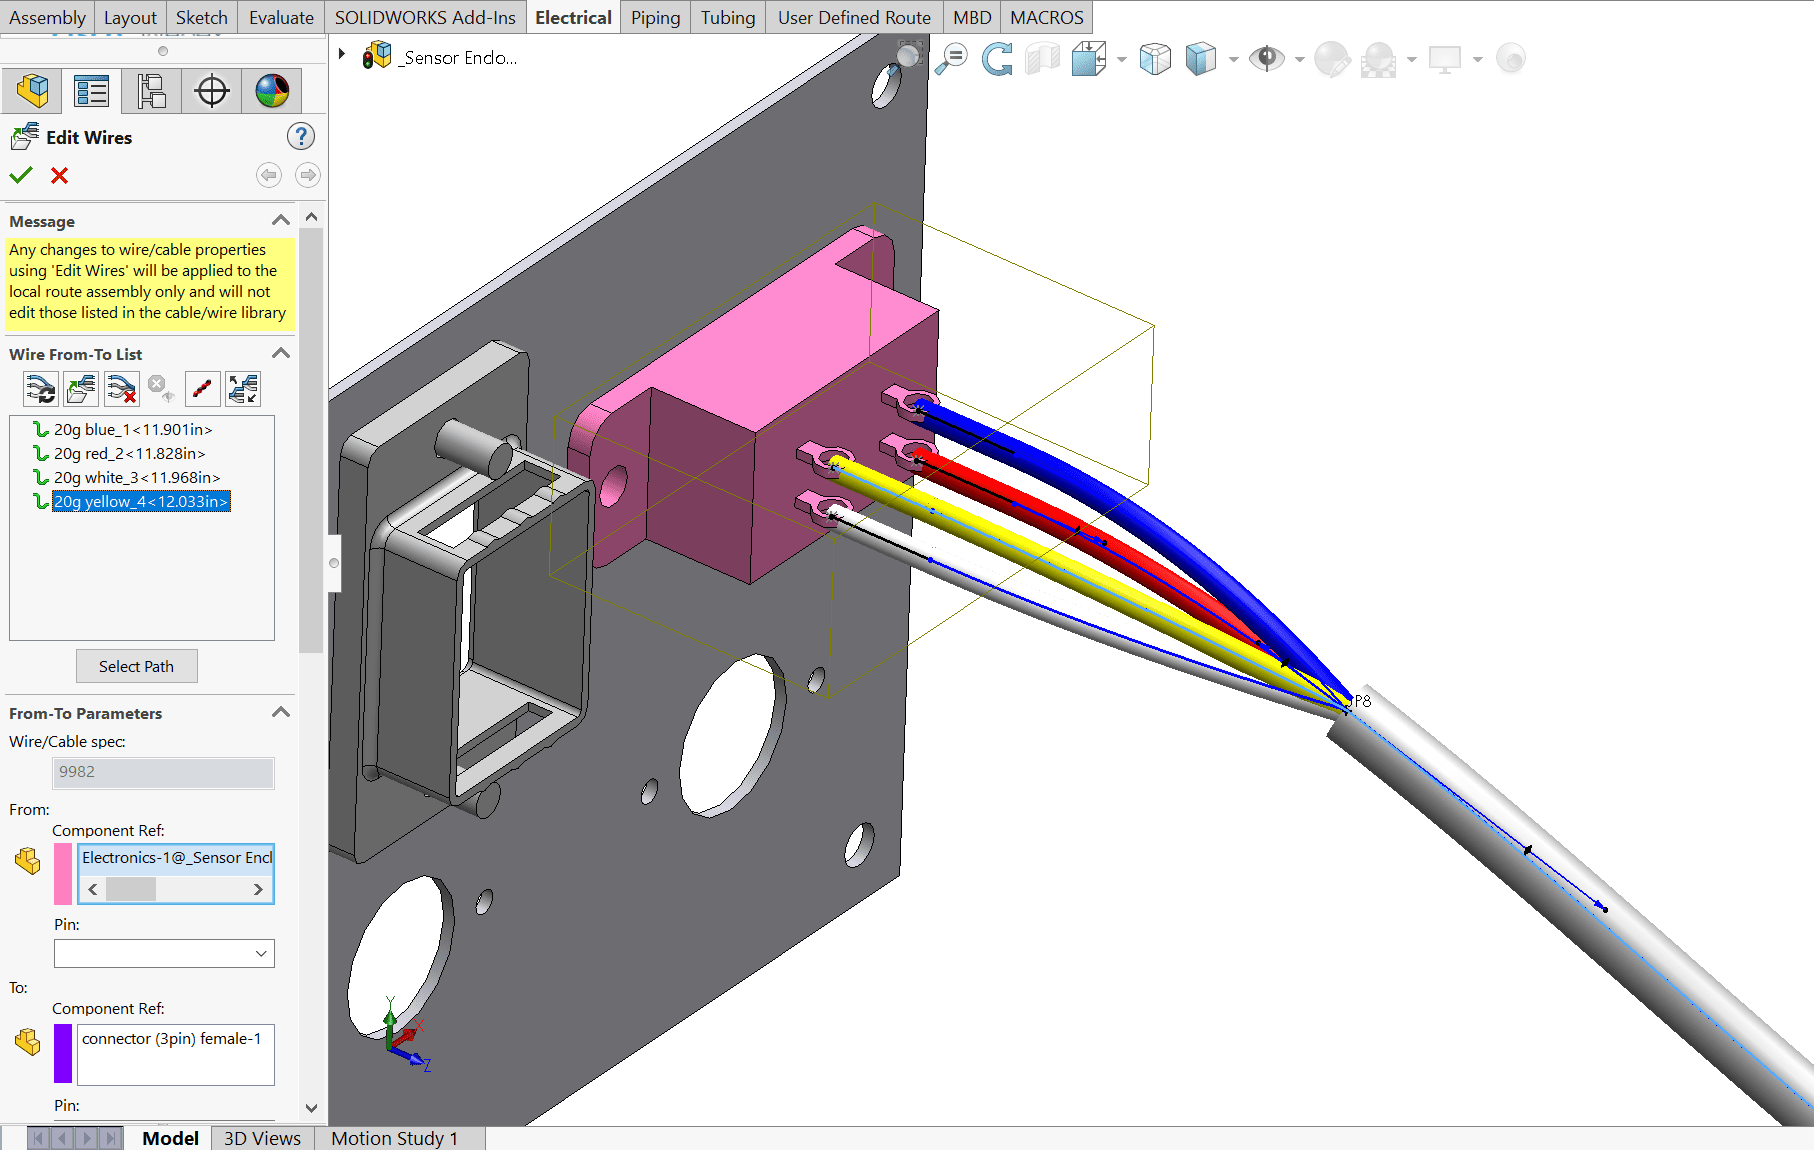Open the MACROS ribbon tab
The width and height of the screenshot is (1814, 1150).
[1047, 17]
